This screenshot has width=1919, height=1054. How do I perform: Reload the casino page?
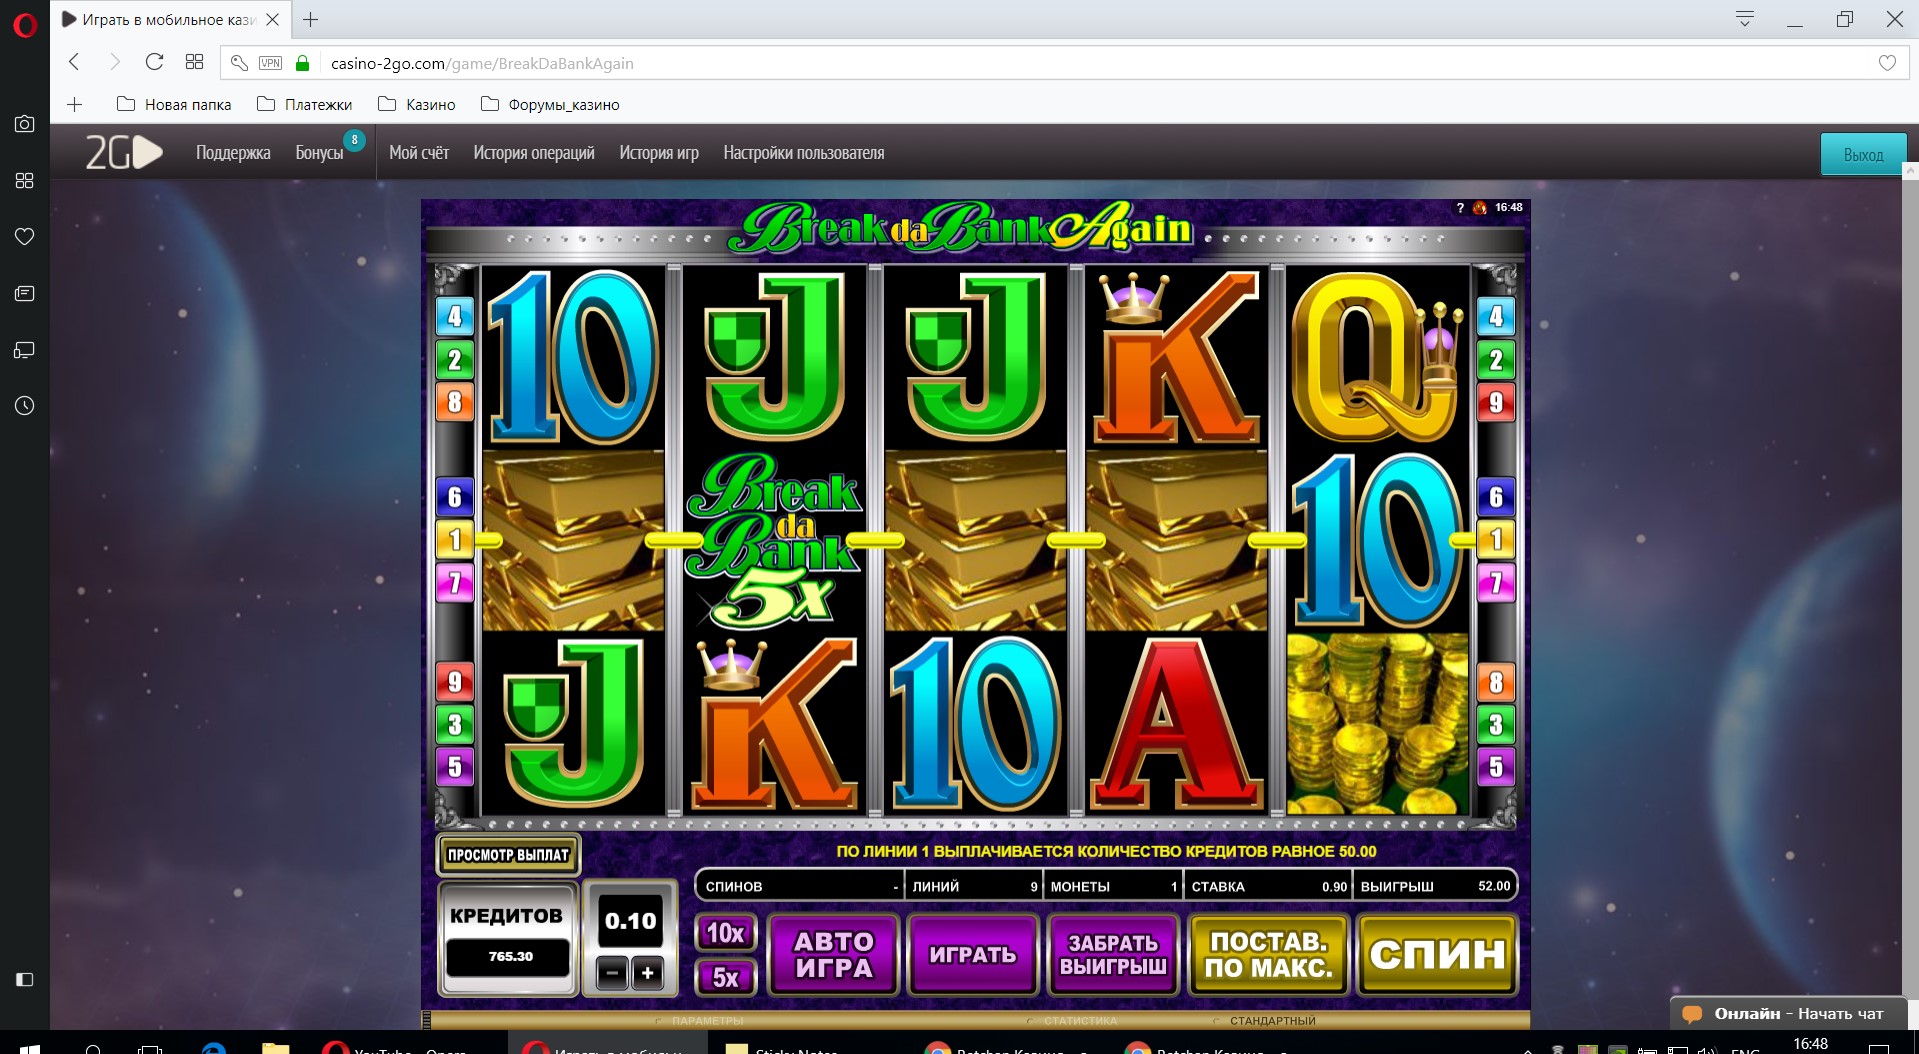pos(154,62)
